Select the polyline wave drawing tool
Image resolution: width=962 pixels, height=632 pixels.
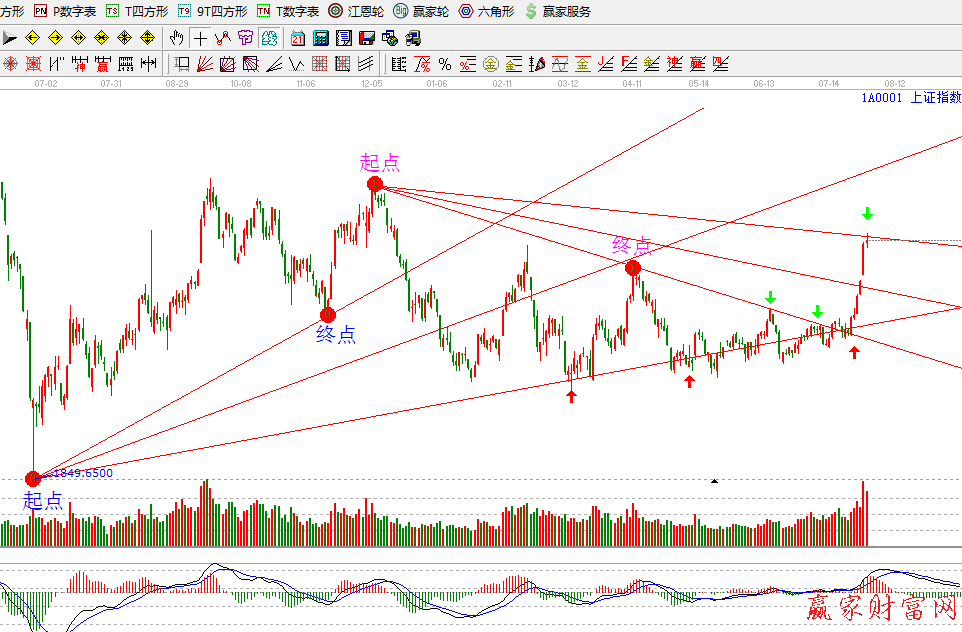pyautogui.click(x=222, y=38)
